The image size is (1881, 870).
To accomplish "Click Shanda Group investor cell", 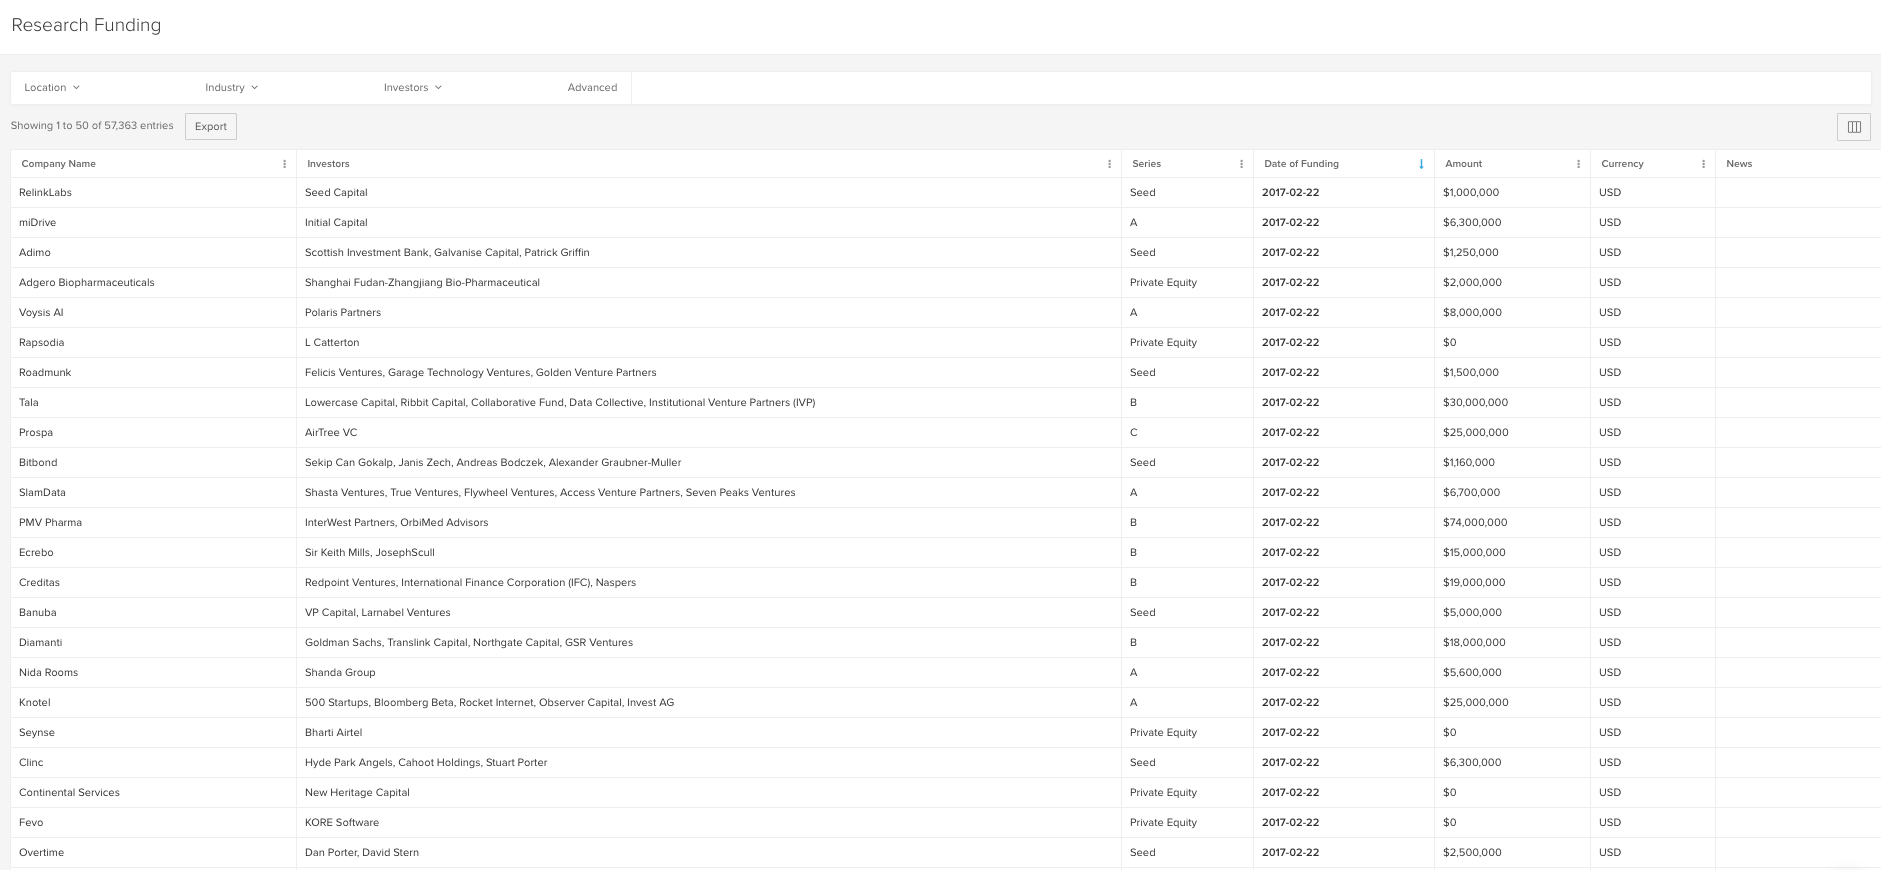I will [709, 672].
